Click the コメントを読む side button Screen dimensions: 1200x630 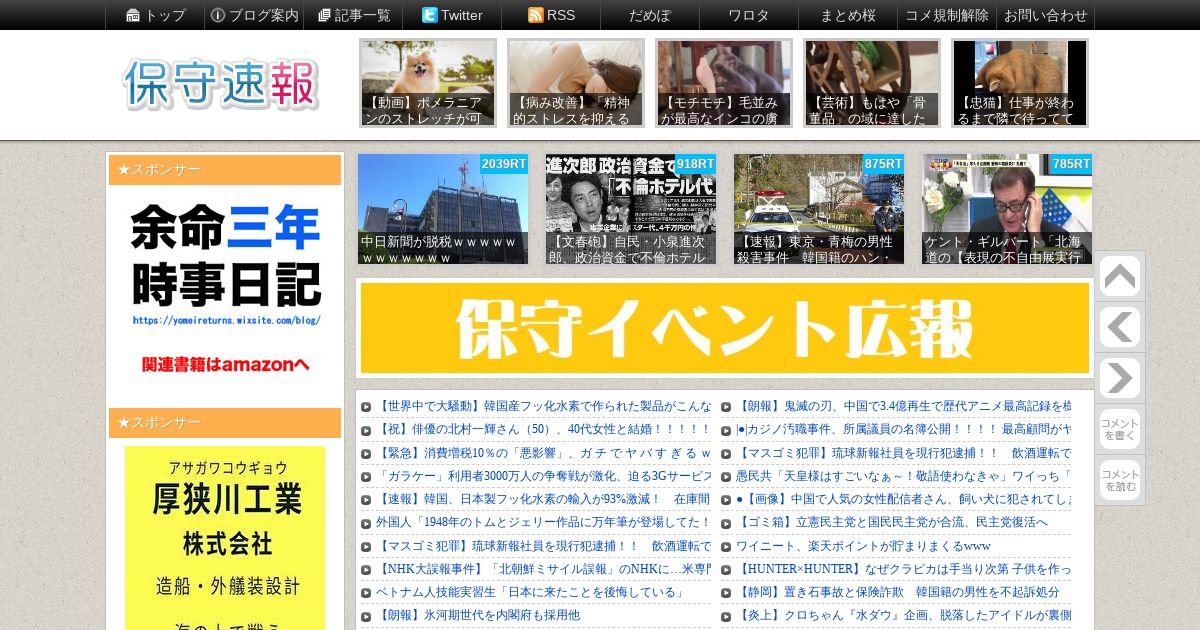point(1119,480)
